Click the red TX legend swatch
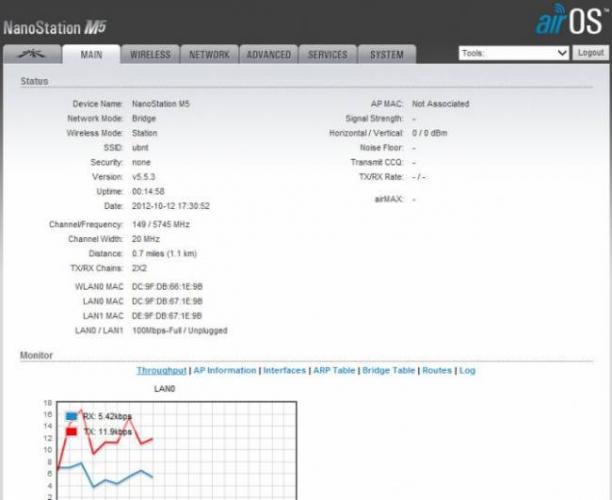Viewport: 612px width, 500px height. (x=71, y=431)
